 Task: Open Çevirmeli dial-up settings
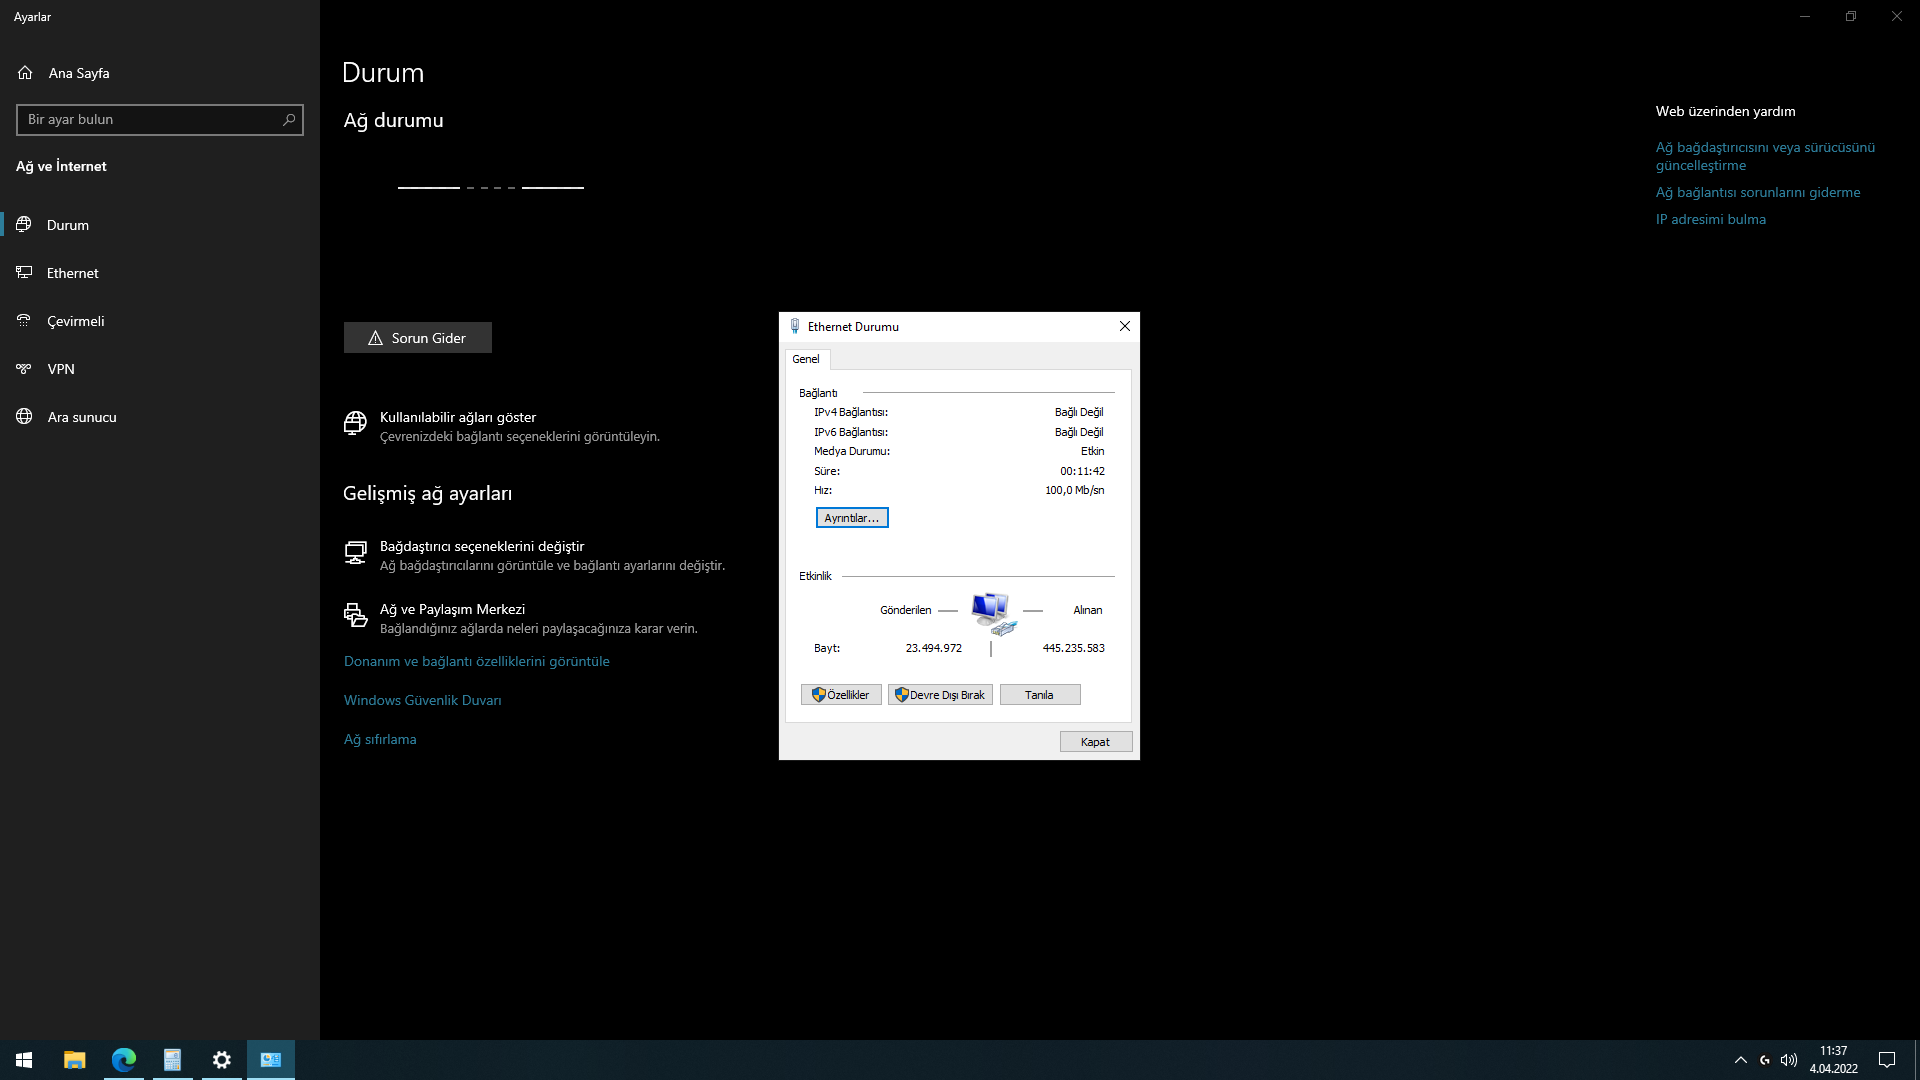pos(75,321)
